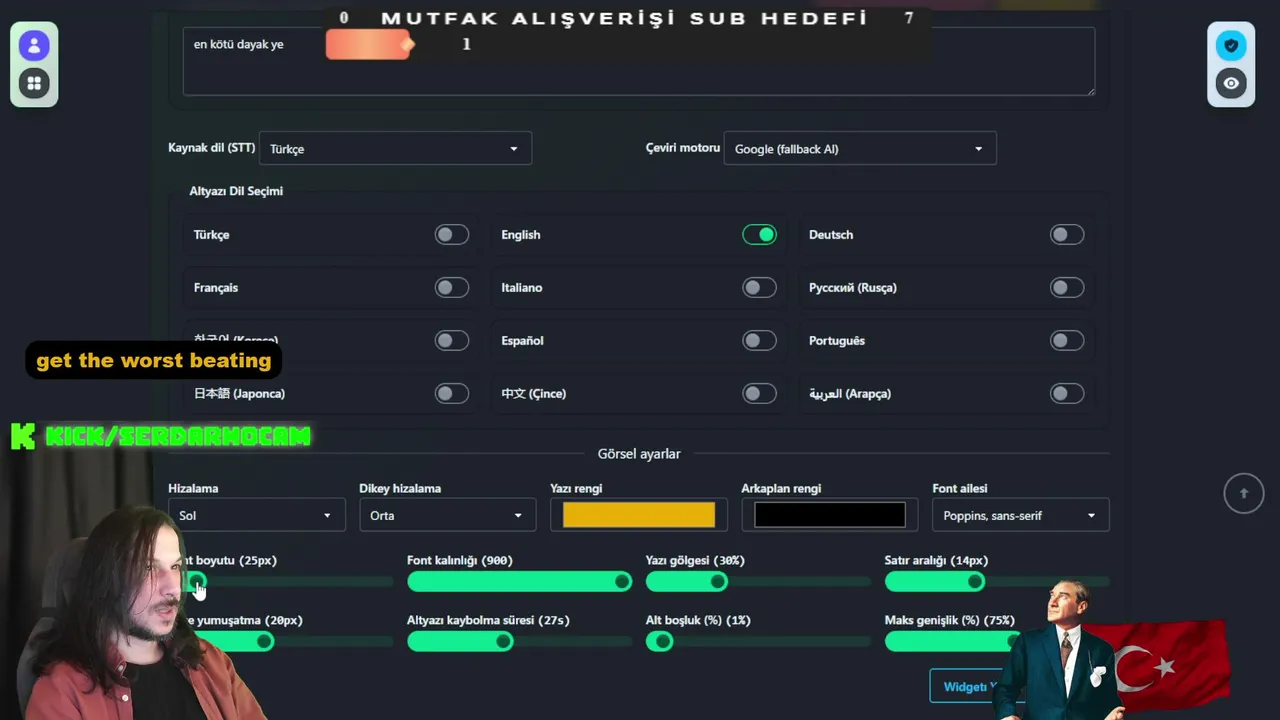
Task: Click the Widget button
Action: [966, 686]
